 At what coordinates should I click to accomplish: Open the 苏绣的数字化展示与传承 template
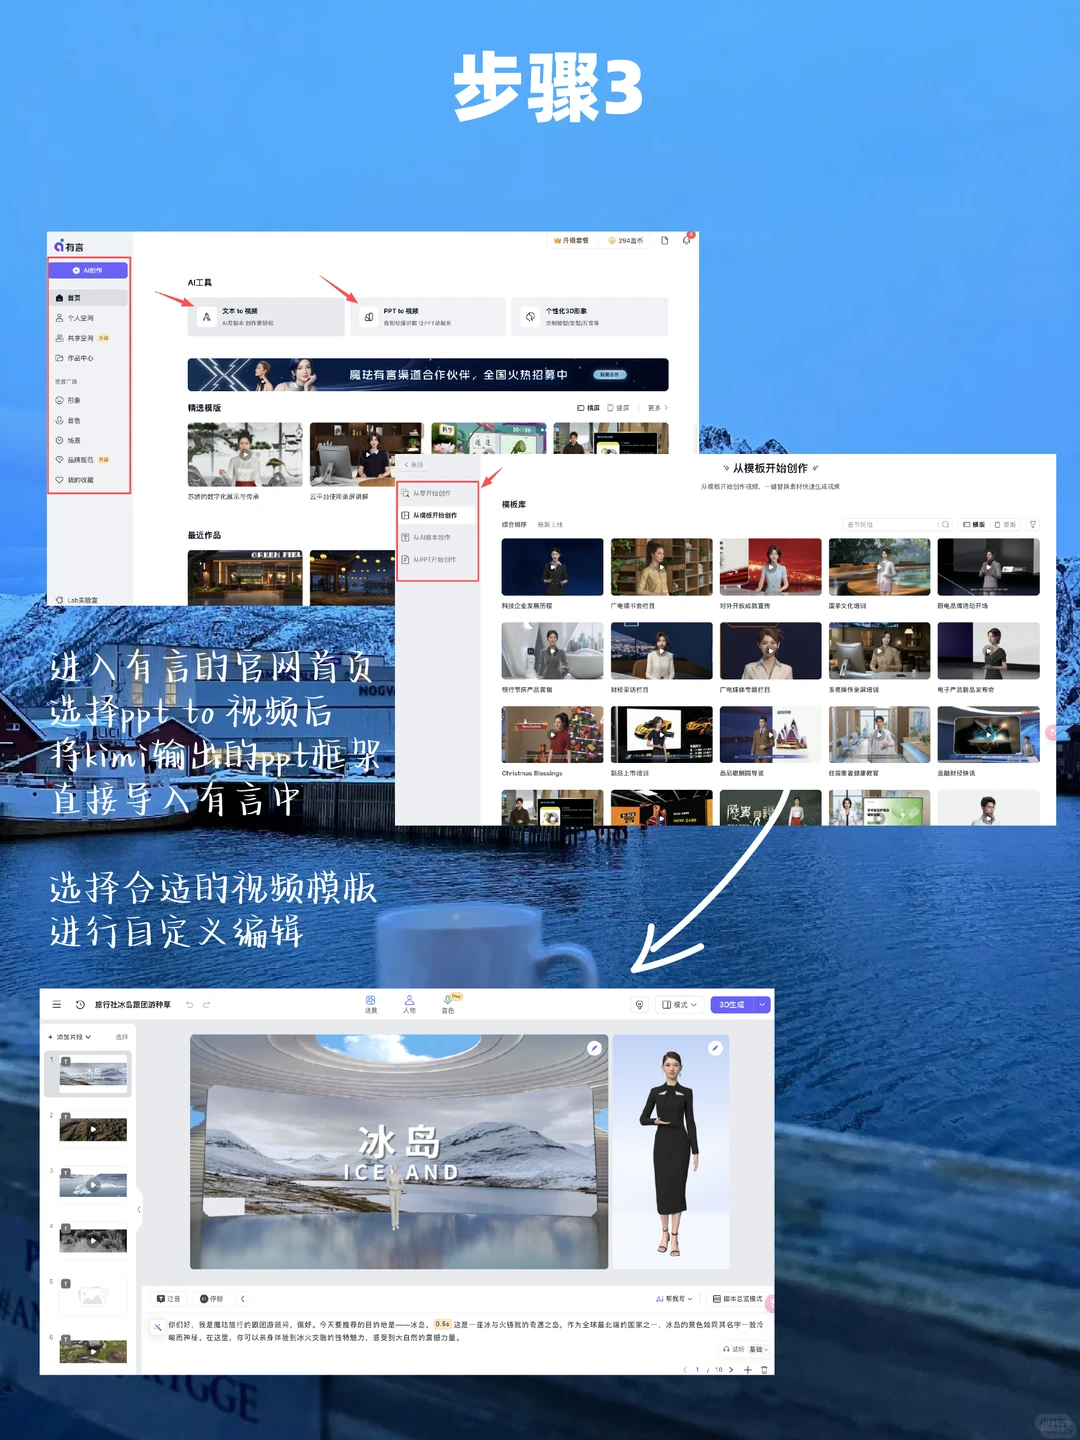pos(245,455)
